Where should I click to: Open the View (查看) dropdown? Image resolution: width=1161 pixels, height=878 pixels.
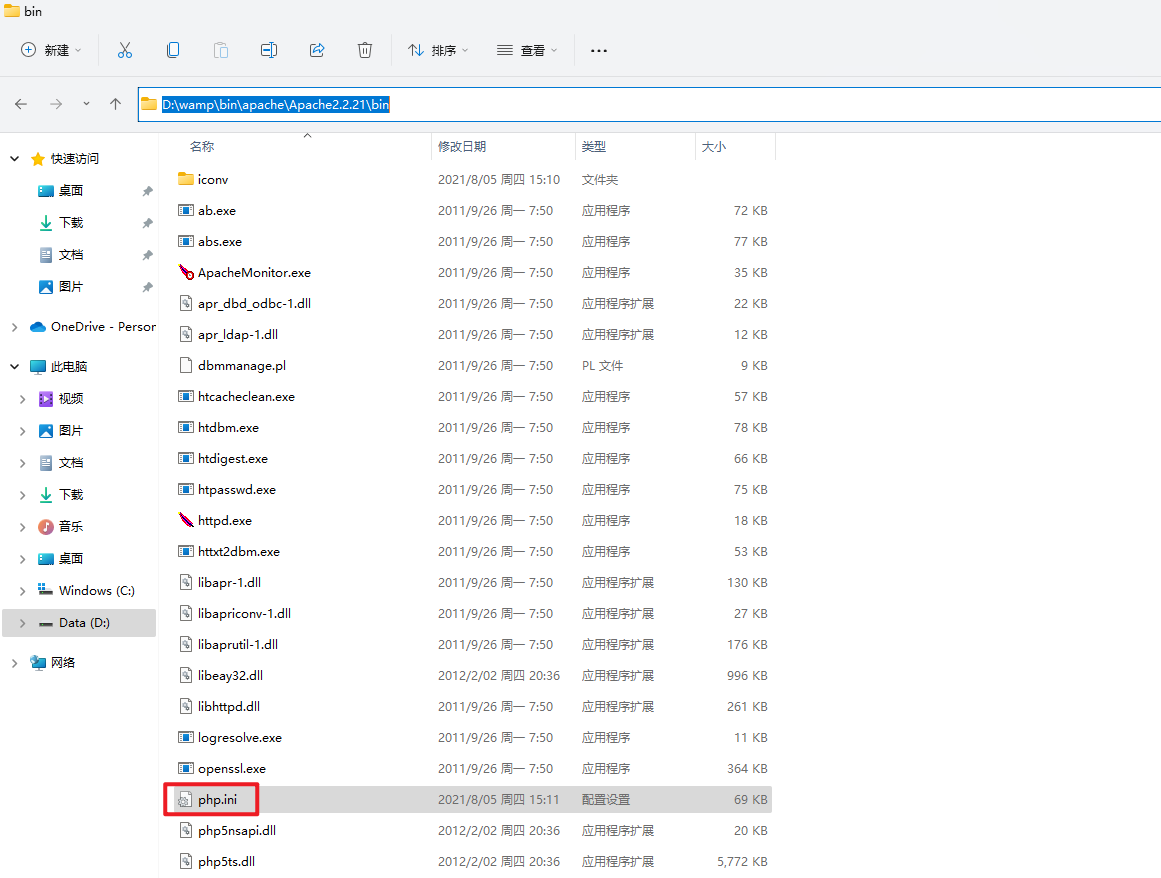(x=526, y=50)
